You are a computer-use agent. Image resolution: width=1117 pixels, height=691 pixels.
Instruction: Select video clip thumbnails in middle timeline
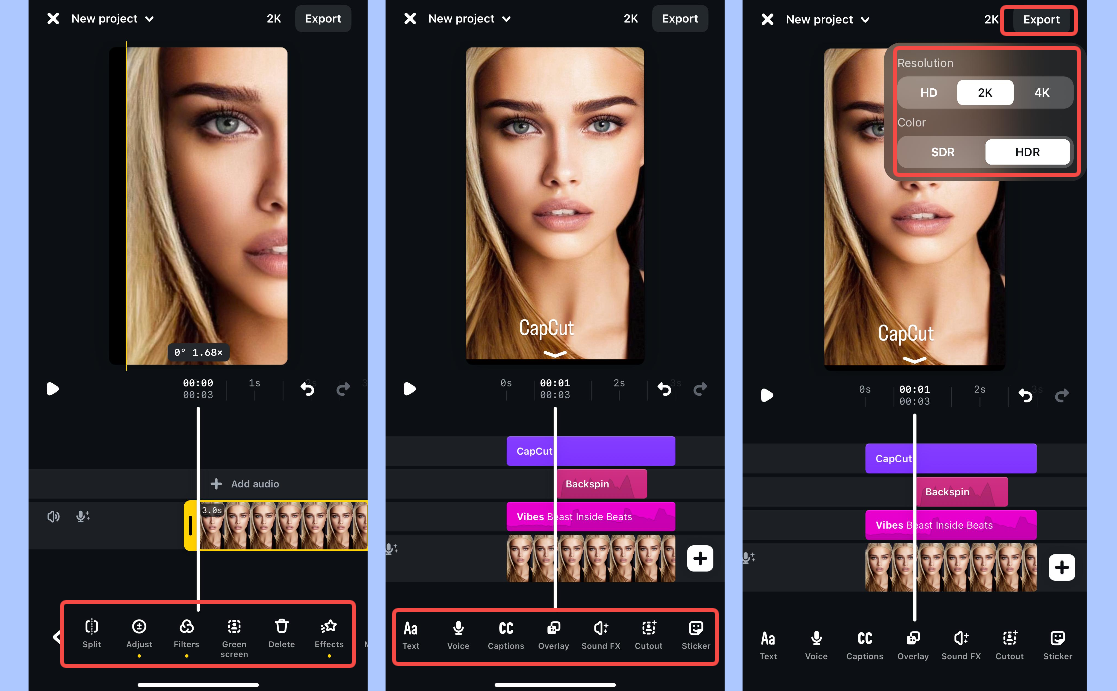tap(591, 558)
